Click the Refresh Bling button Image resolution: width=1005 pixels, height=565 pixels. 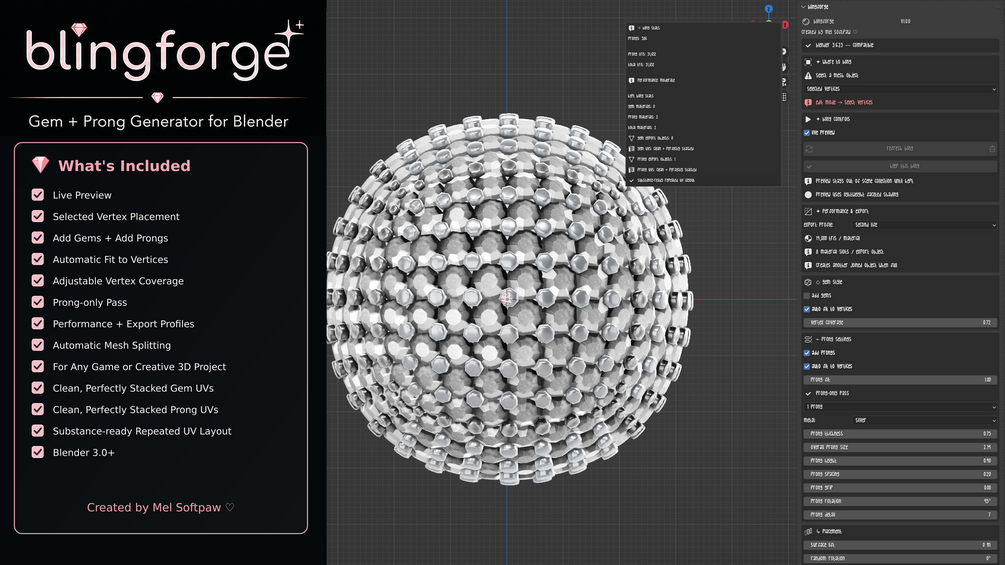[894, 149]
